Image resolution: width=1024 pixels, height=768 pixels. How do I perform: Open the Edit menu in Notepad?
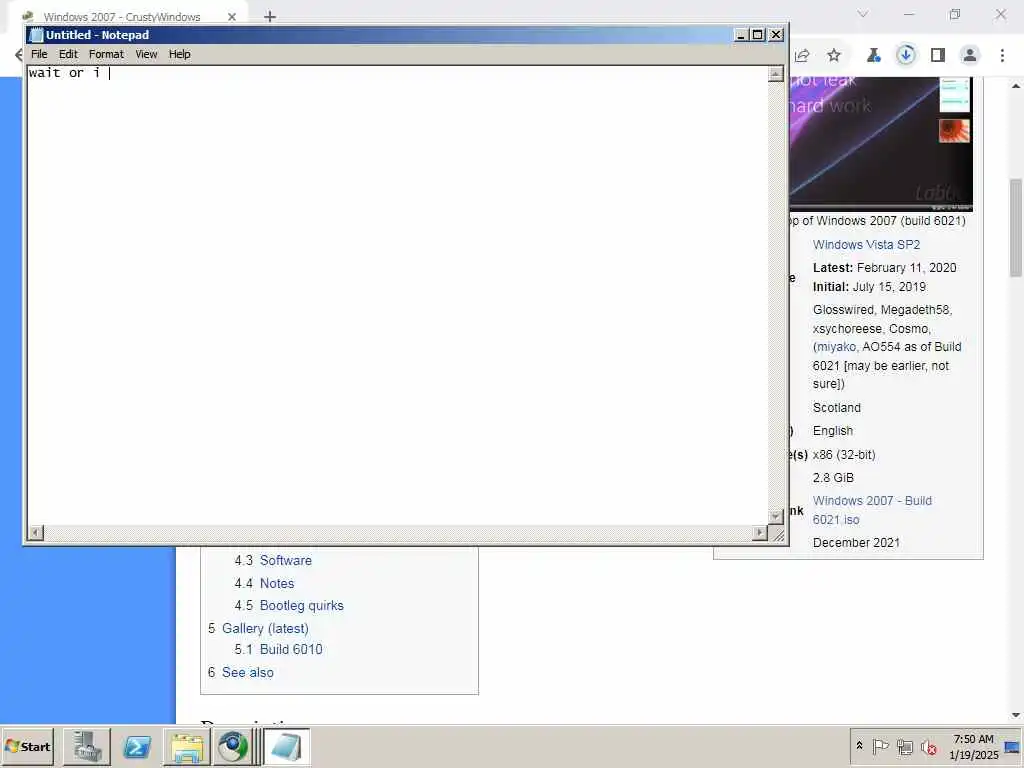pyautogui.click(x=68, y=54)
